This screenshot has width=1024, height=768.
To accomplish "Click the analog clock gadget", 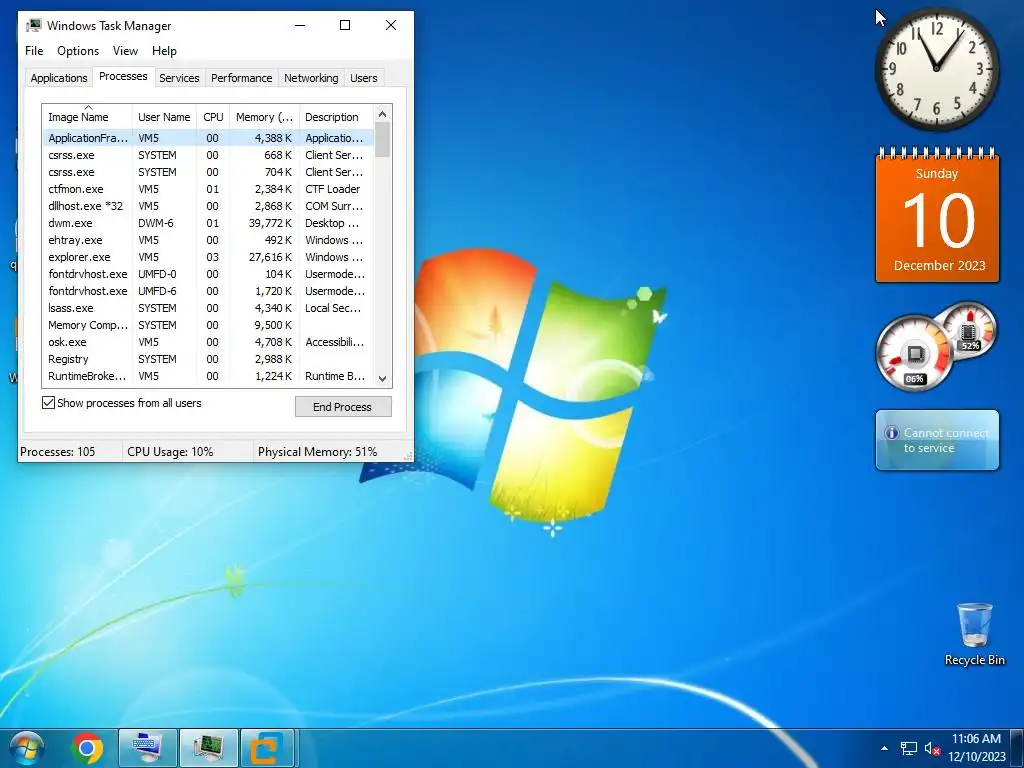I will [x=936, y=69].
